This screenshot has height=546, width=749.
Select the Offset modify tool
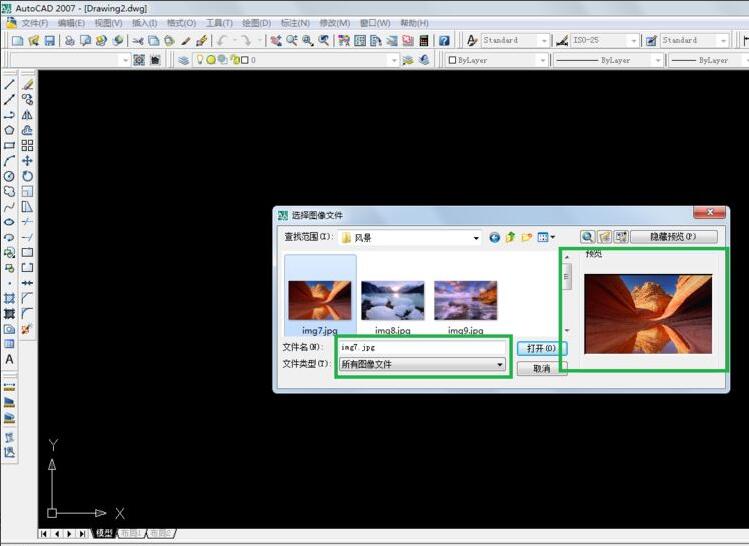point(28,130)
